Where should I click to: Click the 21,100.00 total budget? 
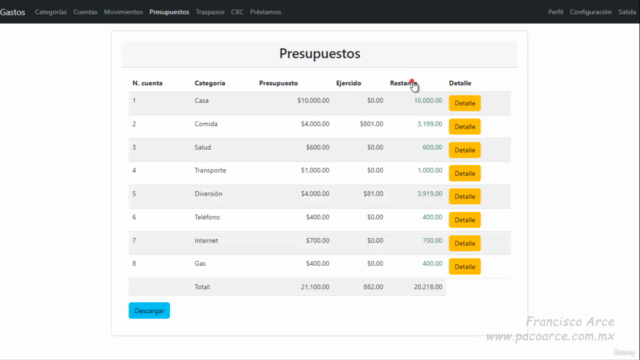coord(315,287)
